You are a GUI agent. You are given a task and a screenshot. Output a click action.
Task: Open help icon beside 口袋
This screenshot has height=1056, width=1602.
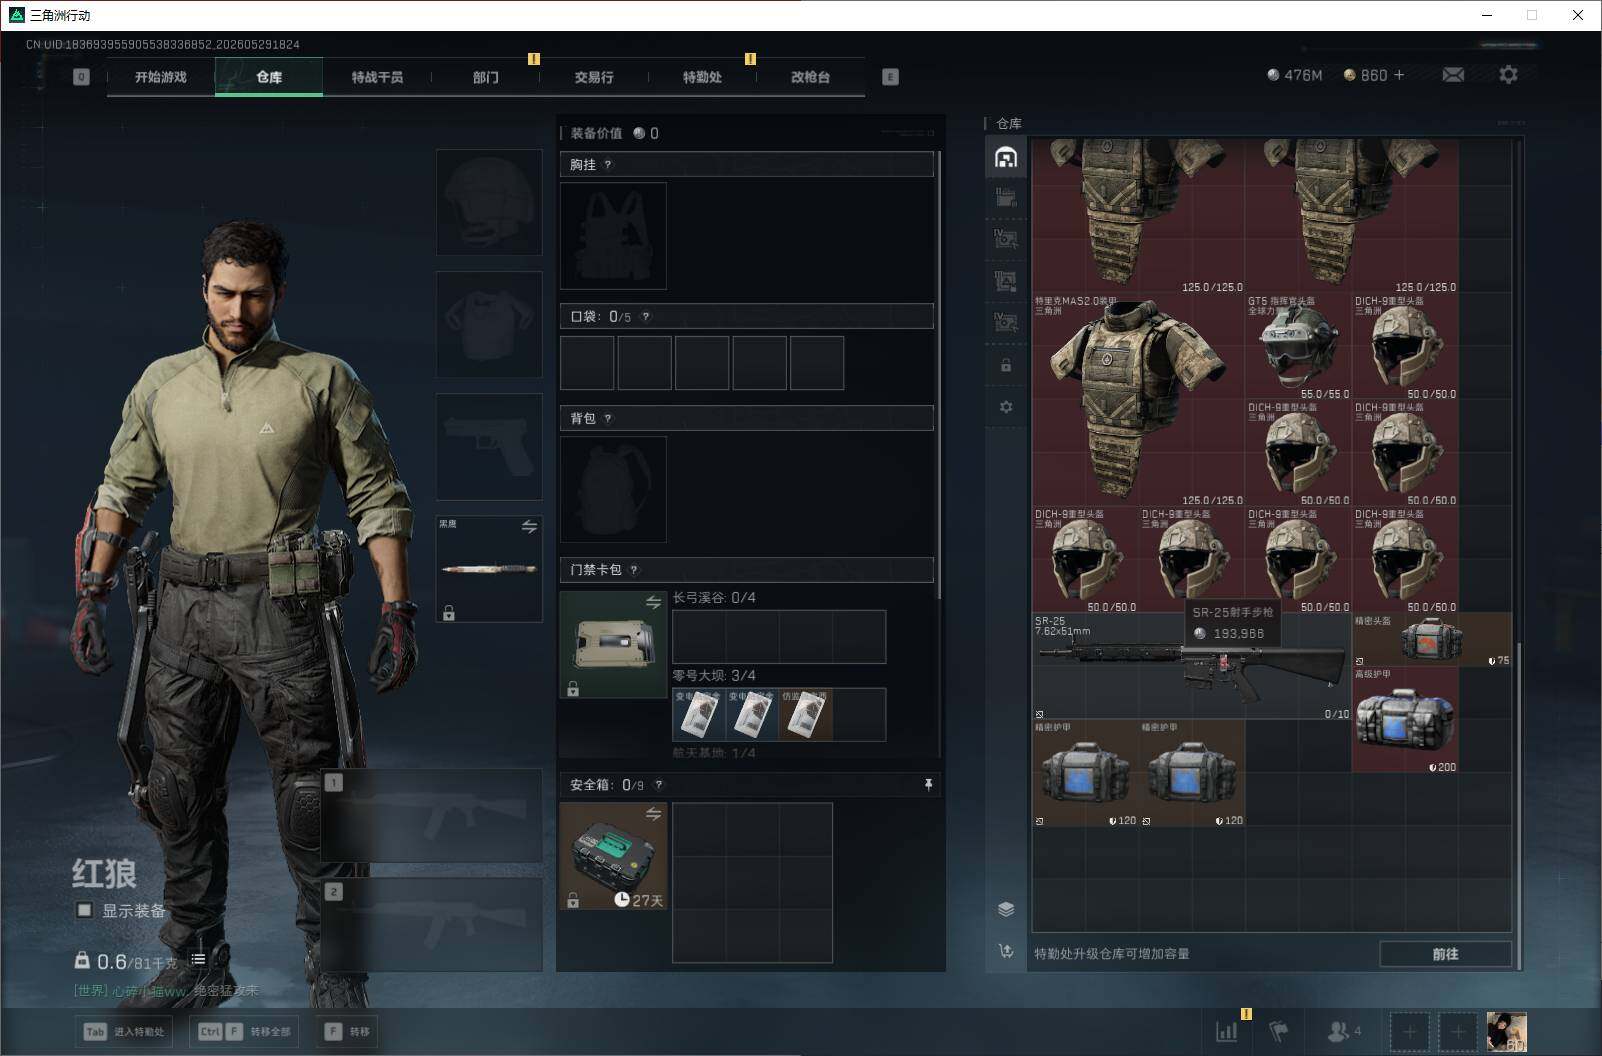(x=646, y=317)
